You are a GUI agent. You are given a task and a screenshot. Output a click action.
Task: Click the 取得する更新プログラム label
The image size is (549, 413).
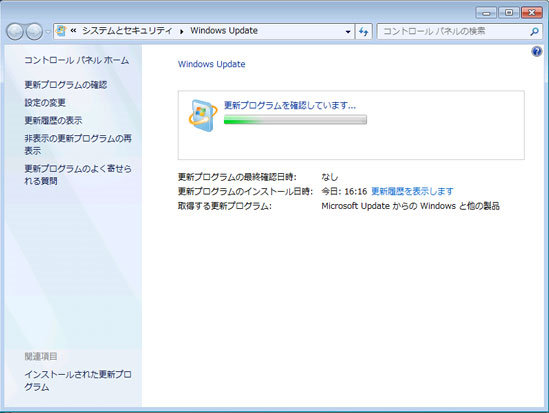click(225, 206)
